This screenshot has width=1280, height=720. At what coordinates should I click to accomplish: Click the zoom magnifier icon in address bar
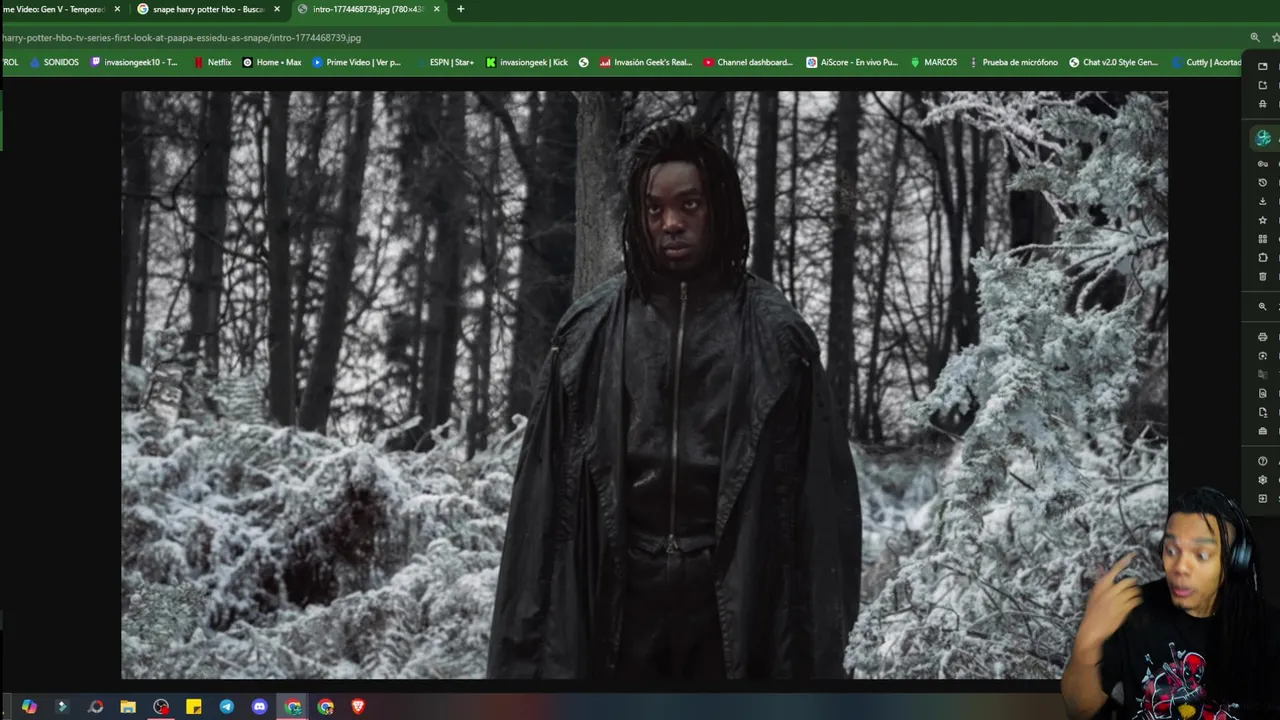(x=1255, y=37)
